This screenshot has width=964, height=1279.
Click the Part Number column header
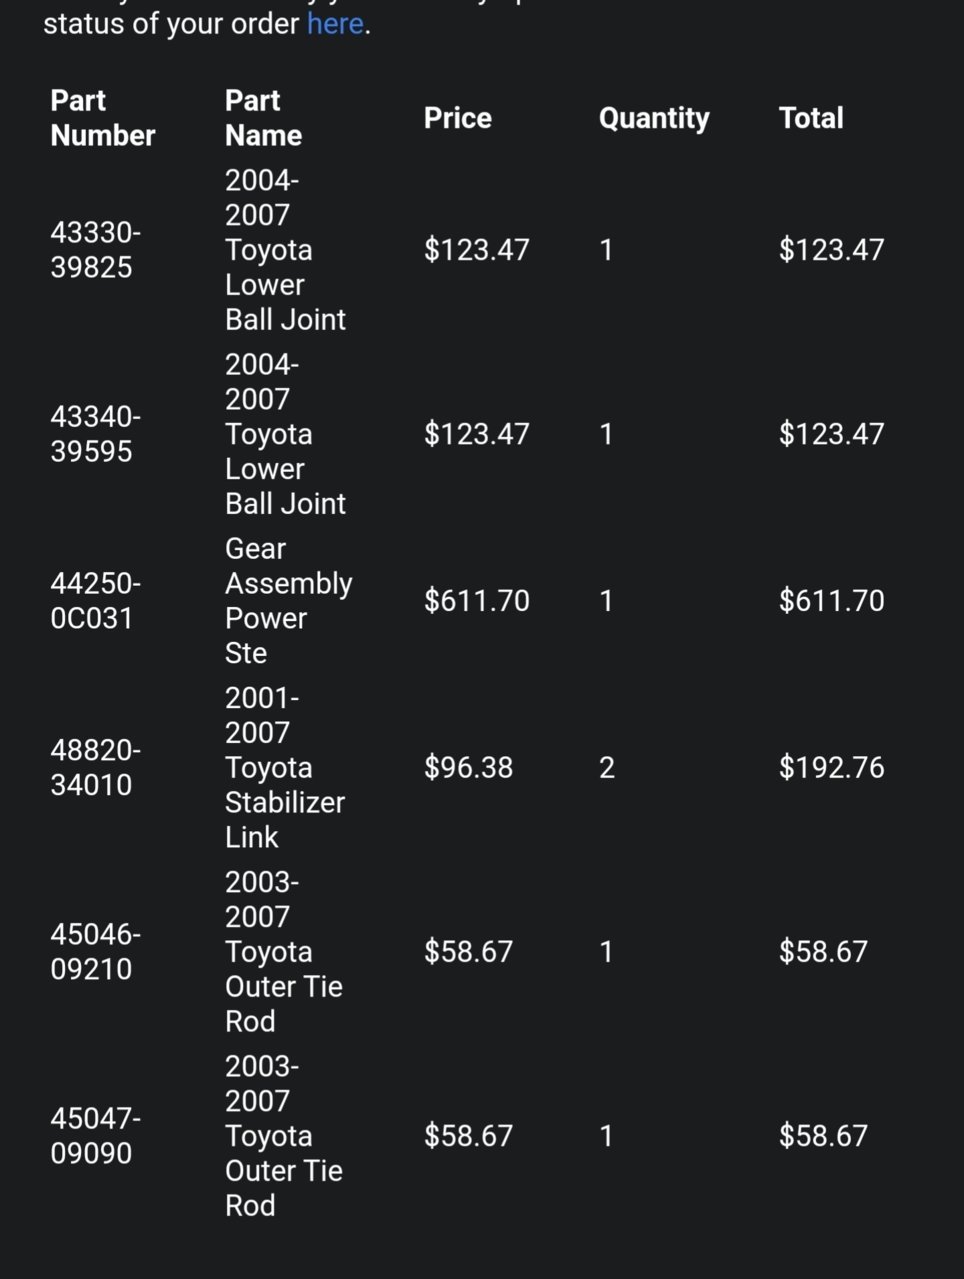(103, 118)
